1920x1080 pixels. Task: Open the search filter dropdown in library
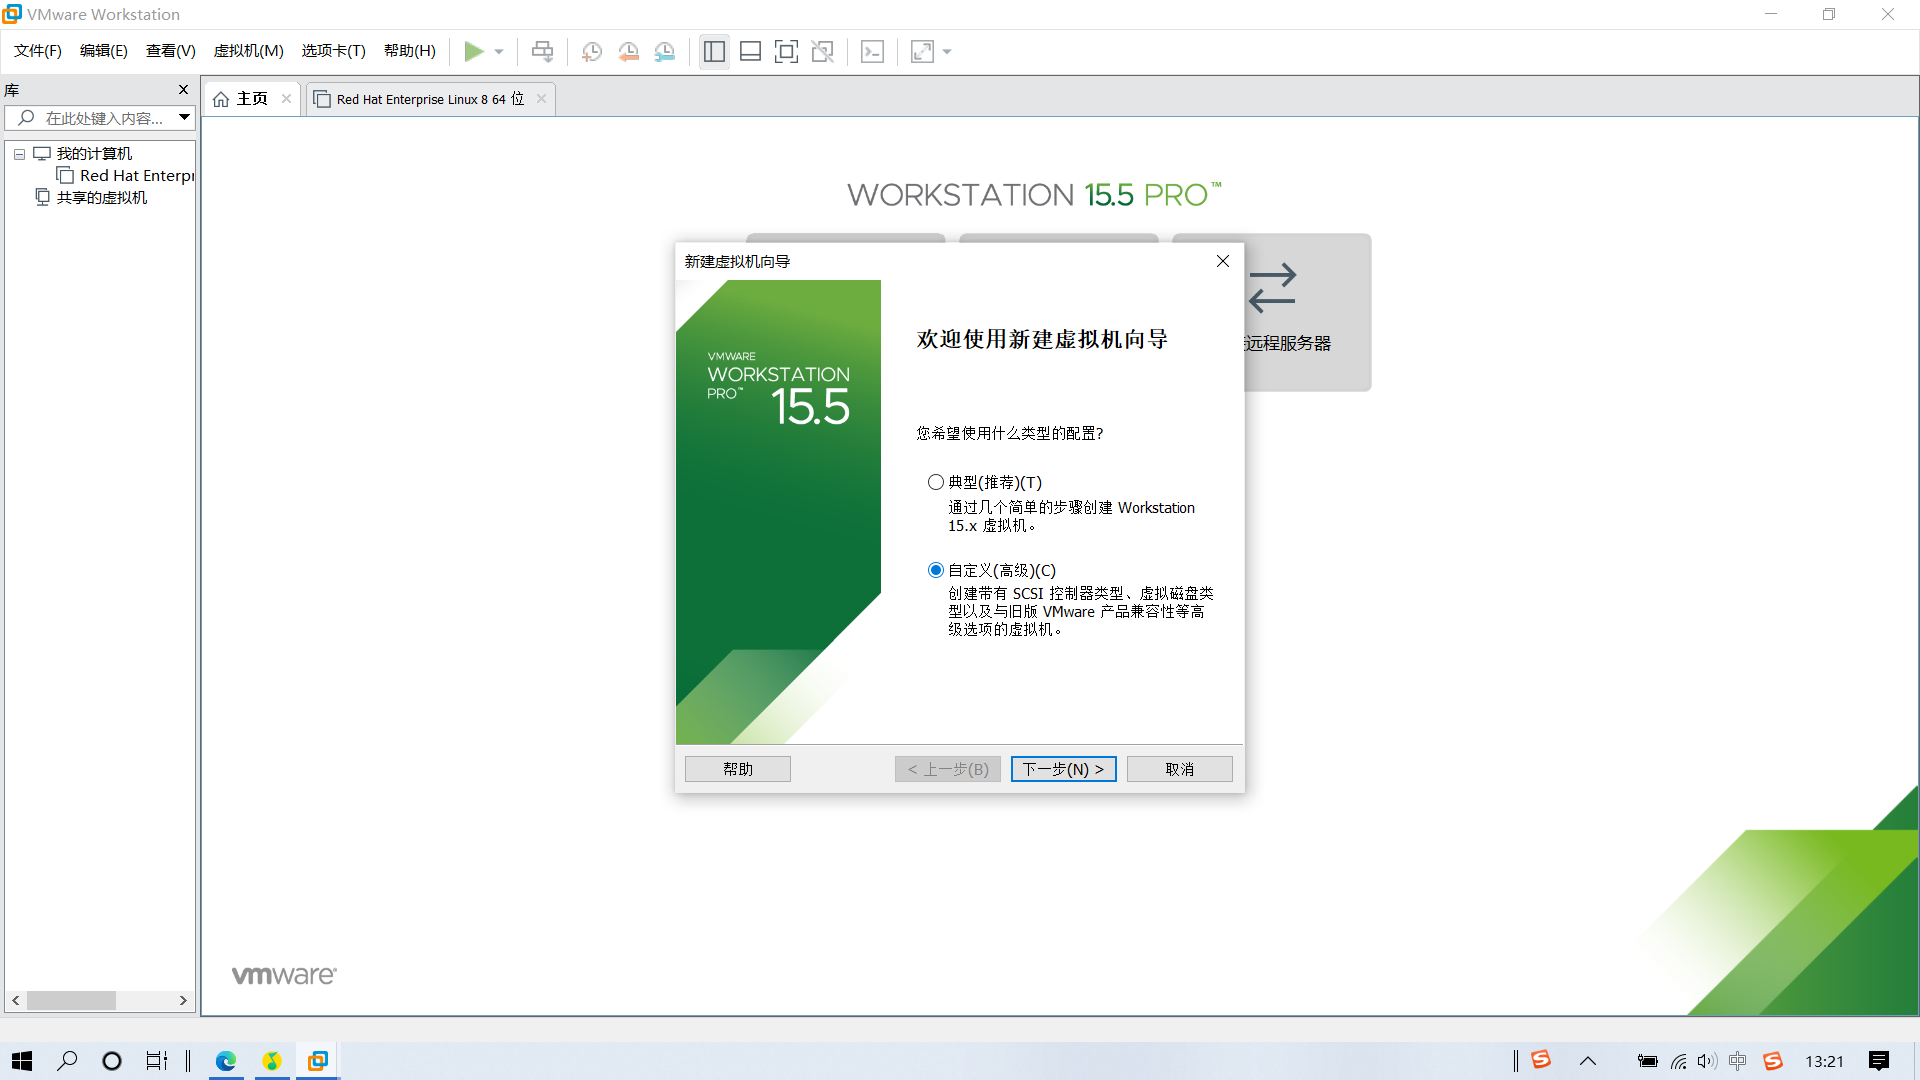pos(184,117)
